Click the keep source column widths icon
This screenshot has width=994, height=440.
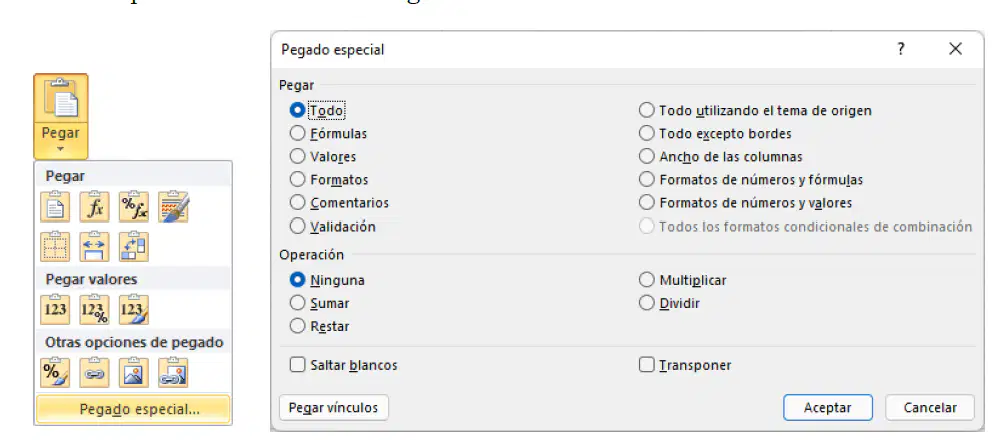94,247
